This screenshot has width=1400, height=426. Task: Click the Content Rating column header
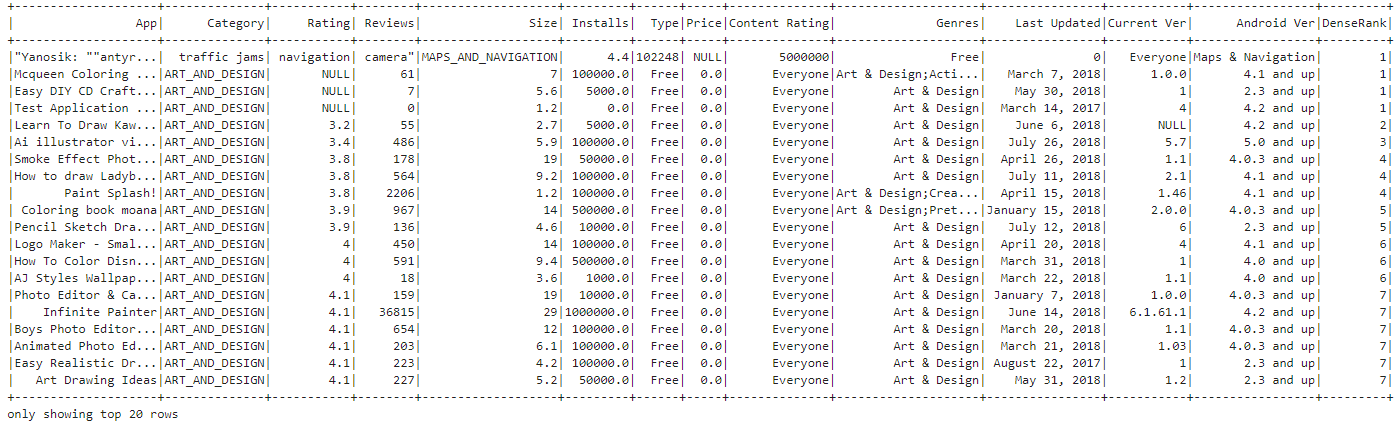point(780,23)
